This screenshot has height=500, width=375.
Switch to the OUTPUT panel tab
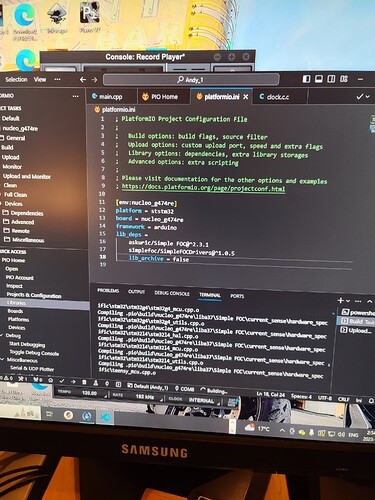[x=136, y=292]
